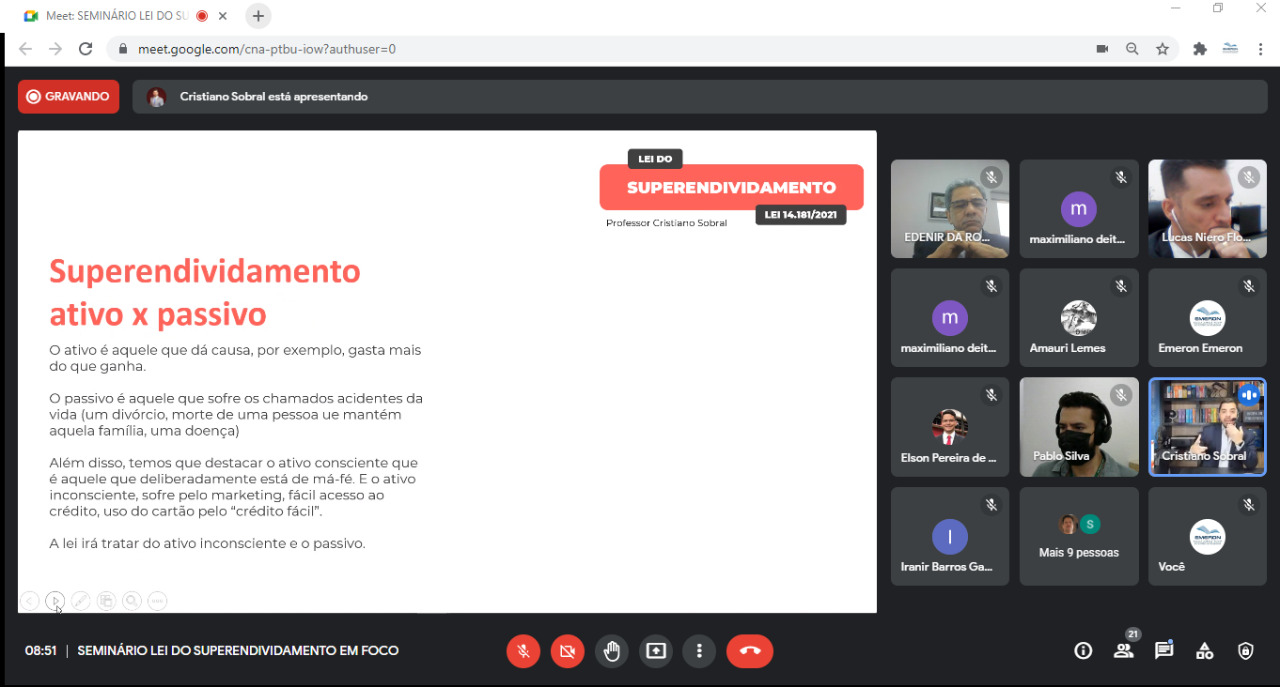Click the Pablo Silva video tile

[1079, 427]
